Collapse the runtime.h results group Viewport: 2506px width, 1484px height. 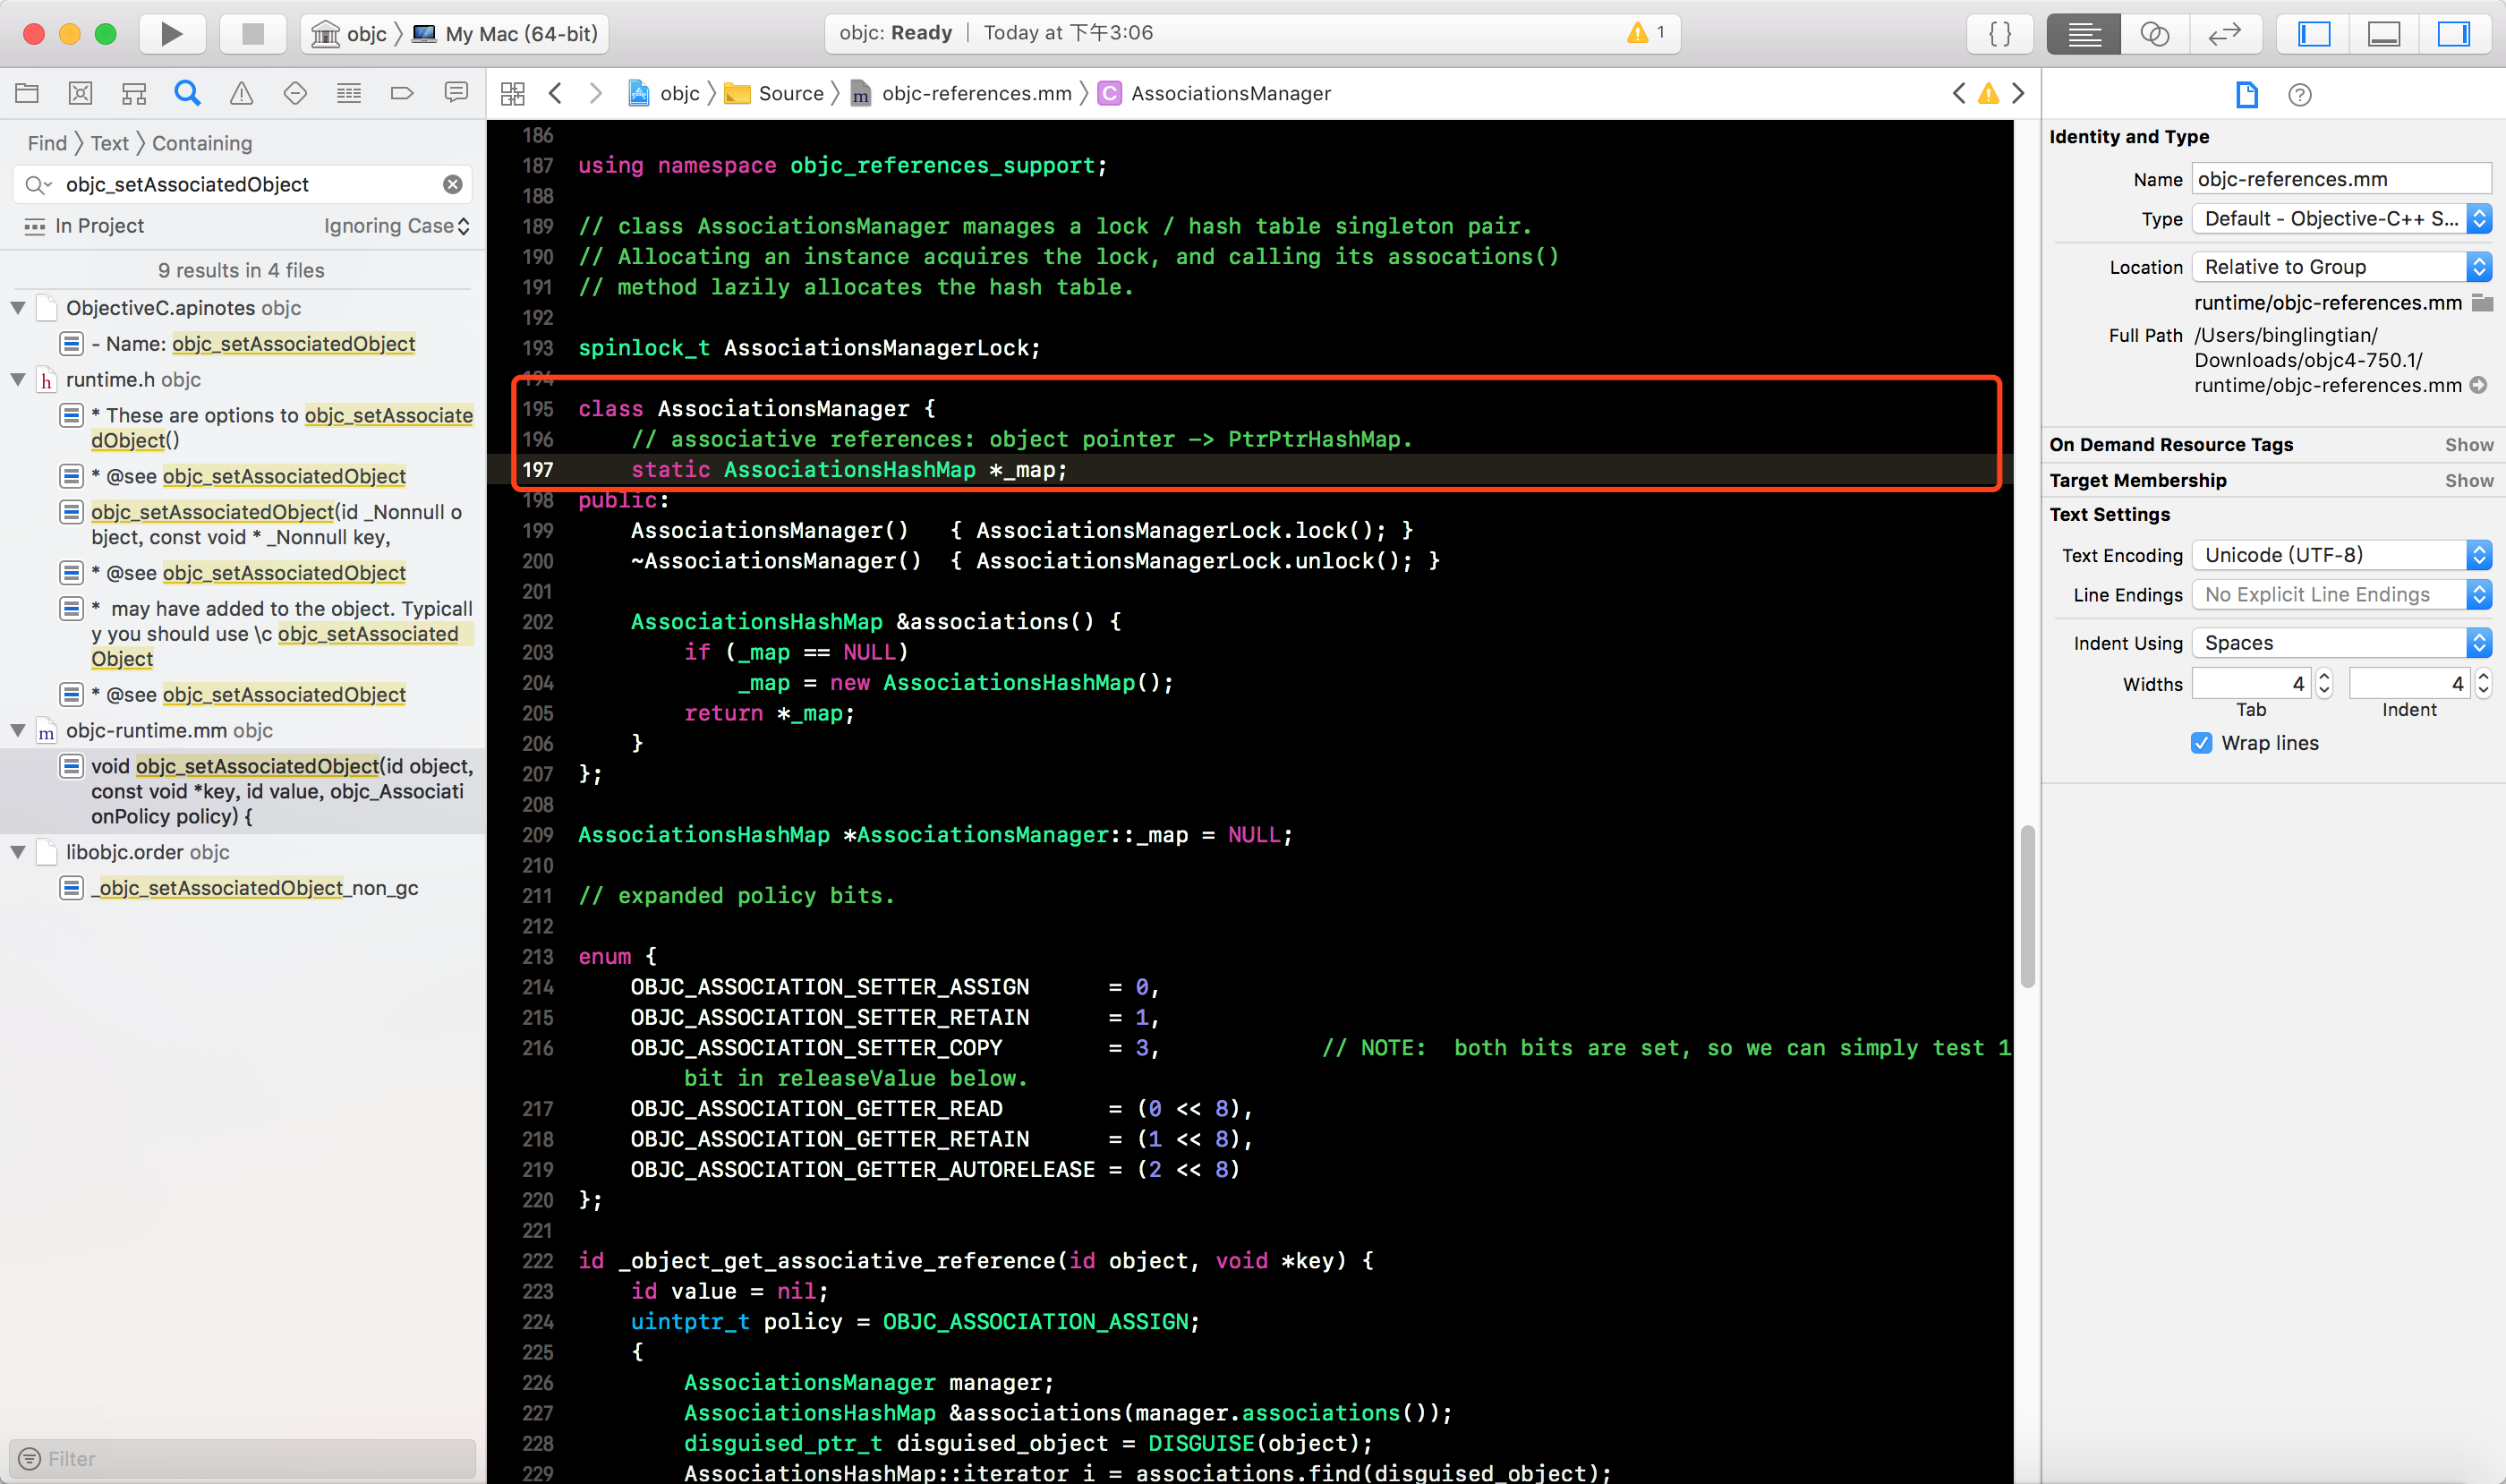[x=18, y=380]
